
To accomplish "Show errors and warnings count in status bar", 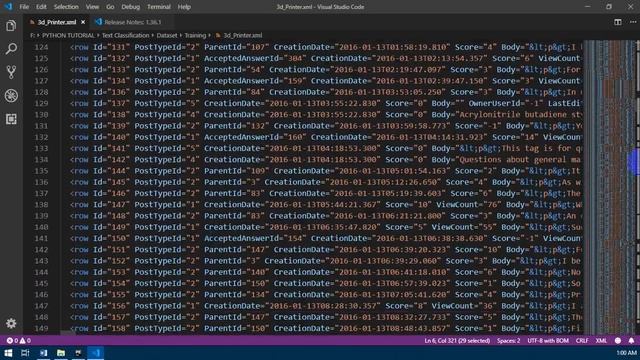I will [x=18, y=340].
